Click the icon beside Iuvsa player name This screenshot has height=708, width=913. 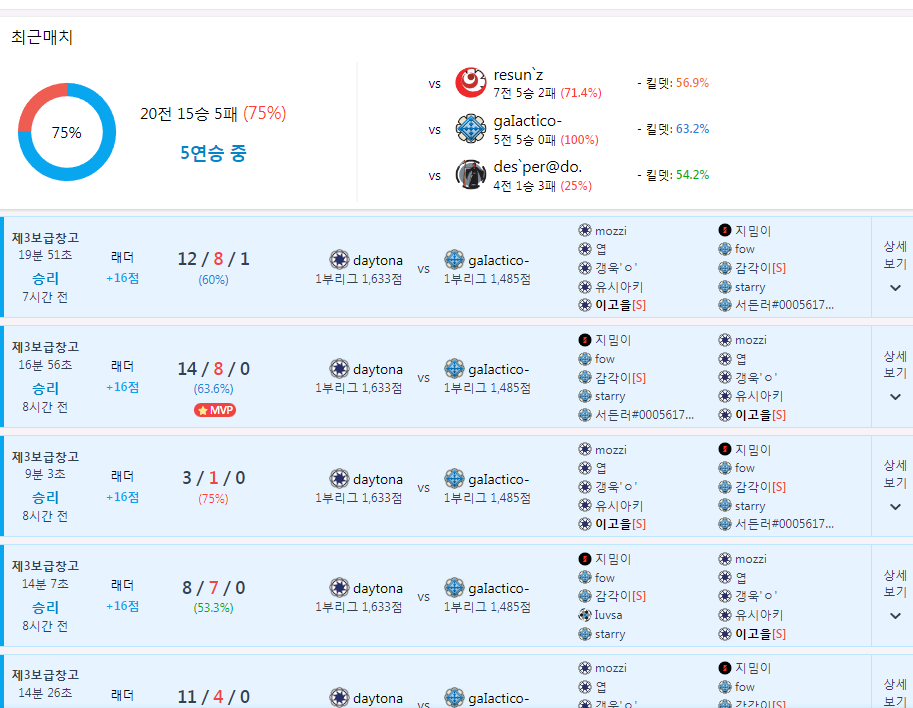585,615
